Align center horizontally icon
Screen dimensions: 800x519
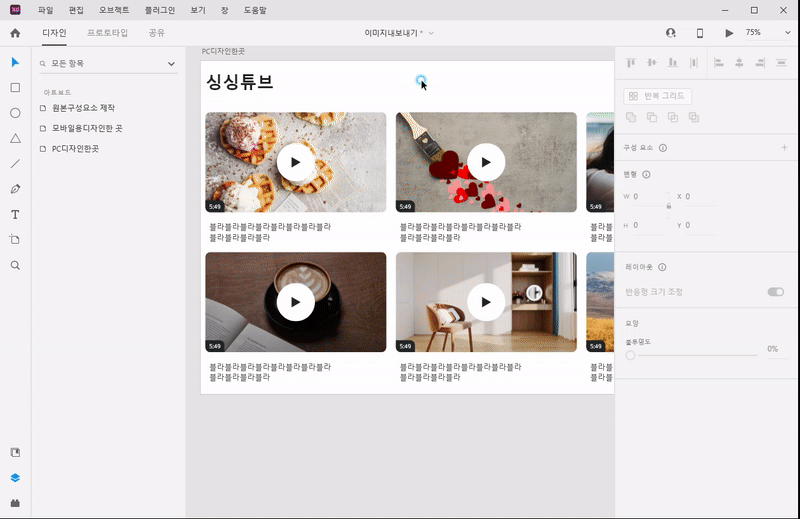click(739, 63)
